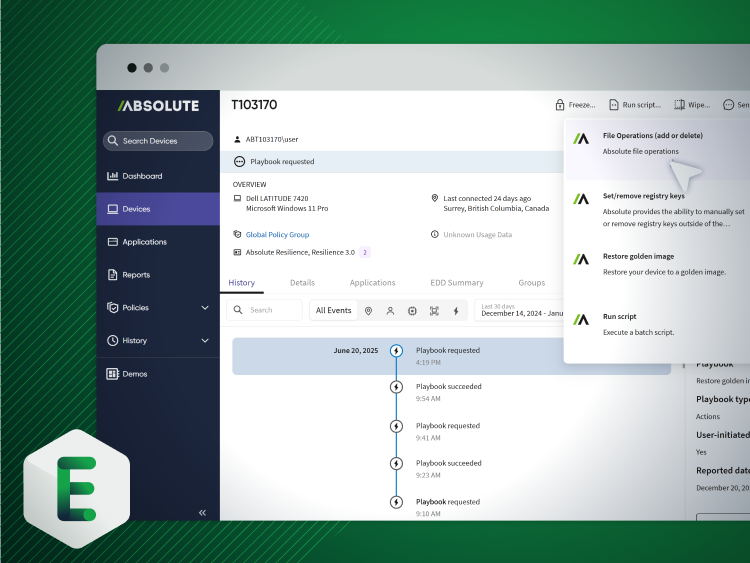Click the Global Policy Group shield icon
The height and width of the screenshot is (563, 750).
[237, 234]
